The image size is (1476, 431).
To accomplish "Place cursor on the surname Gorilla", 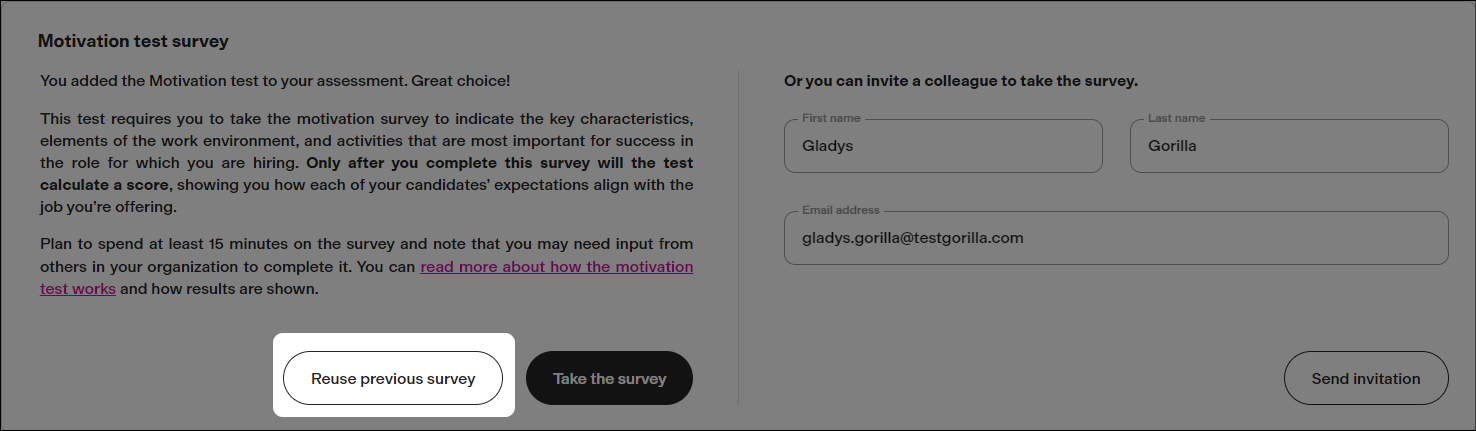I will tap(1173, 146).
